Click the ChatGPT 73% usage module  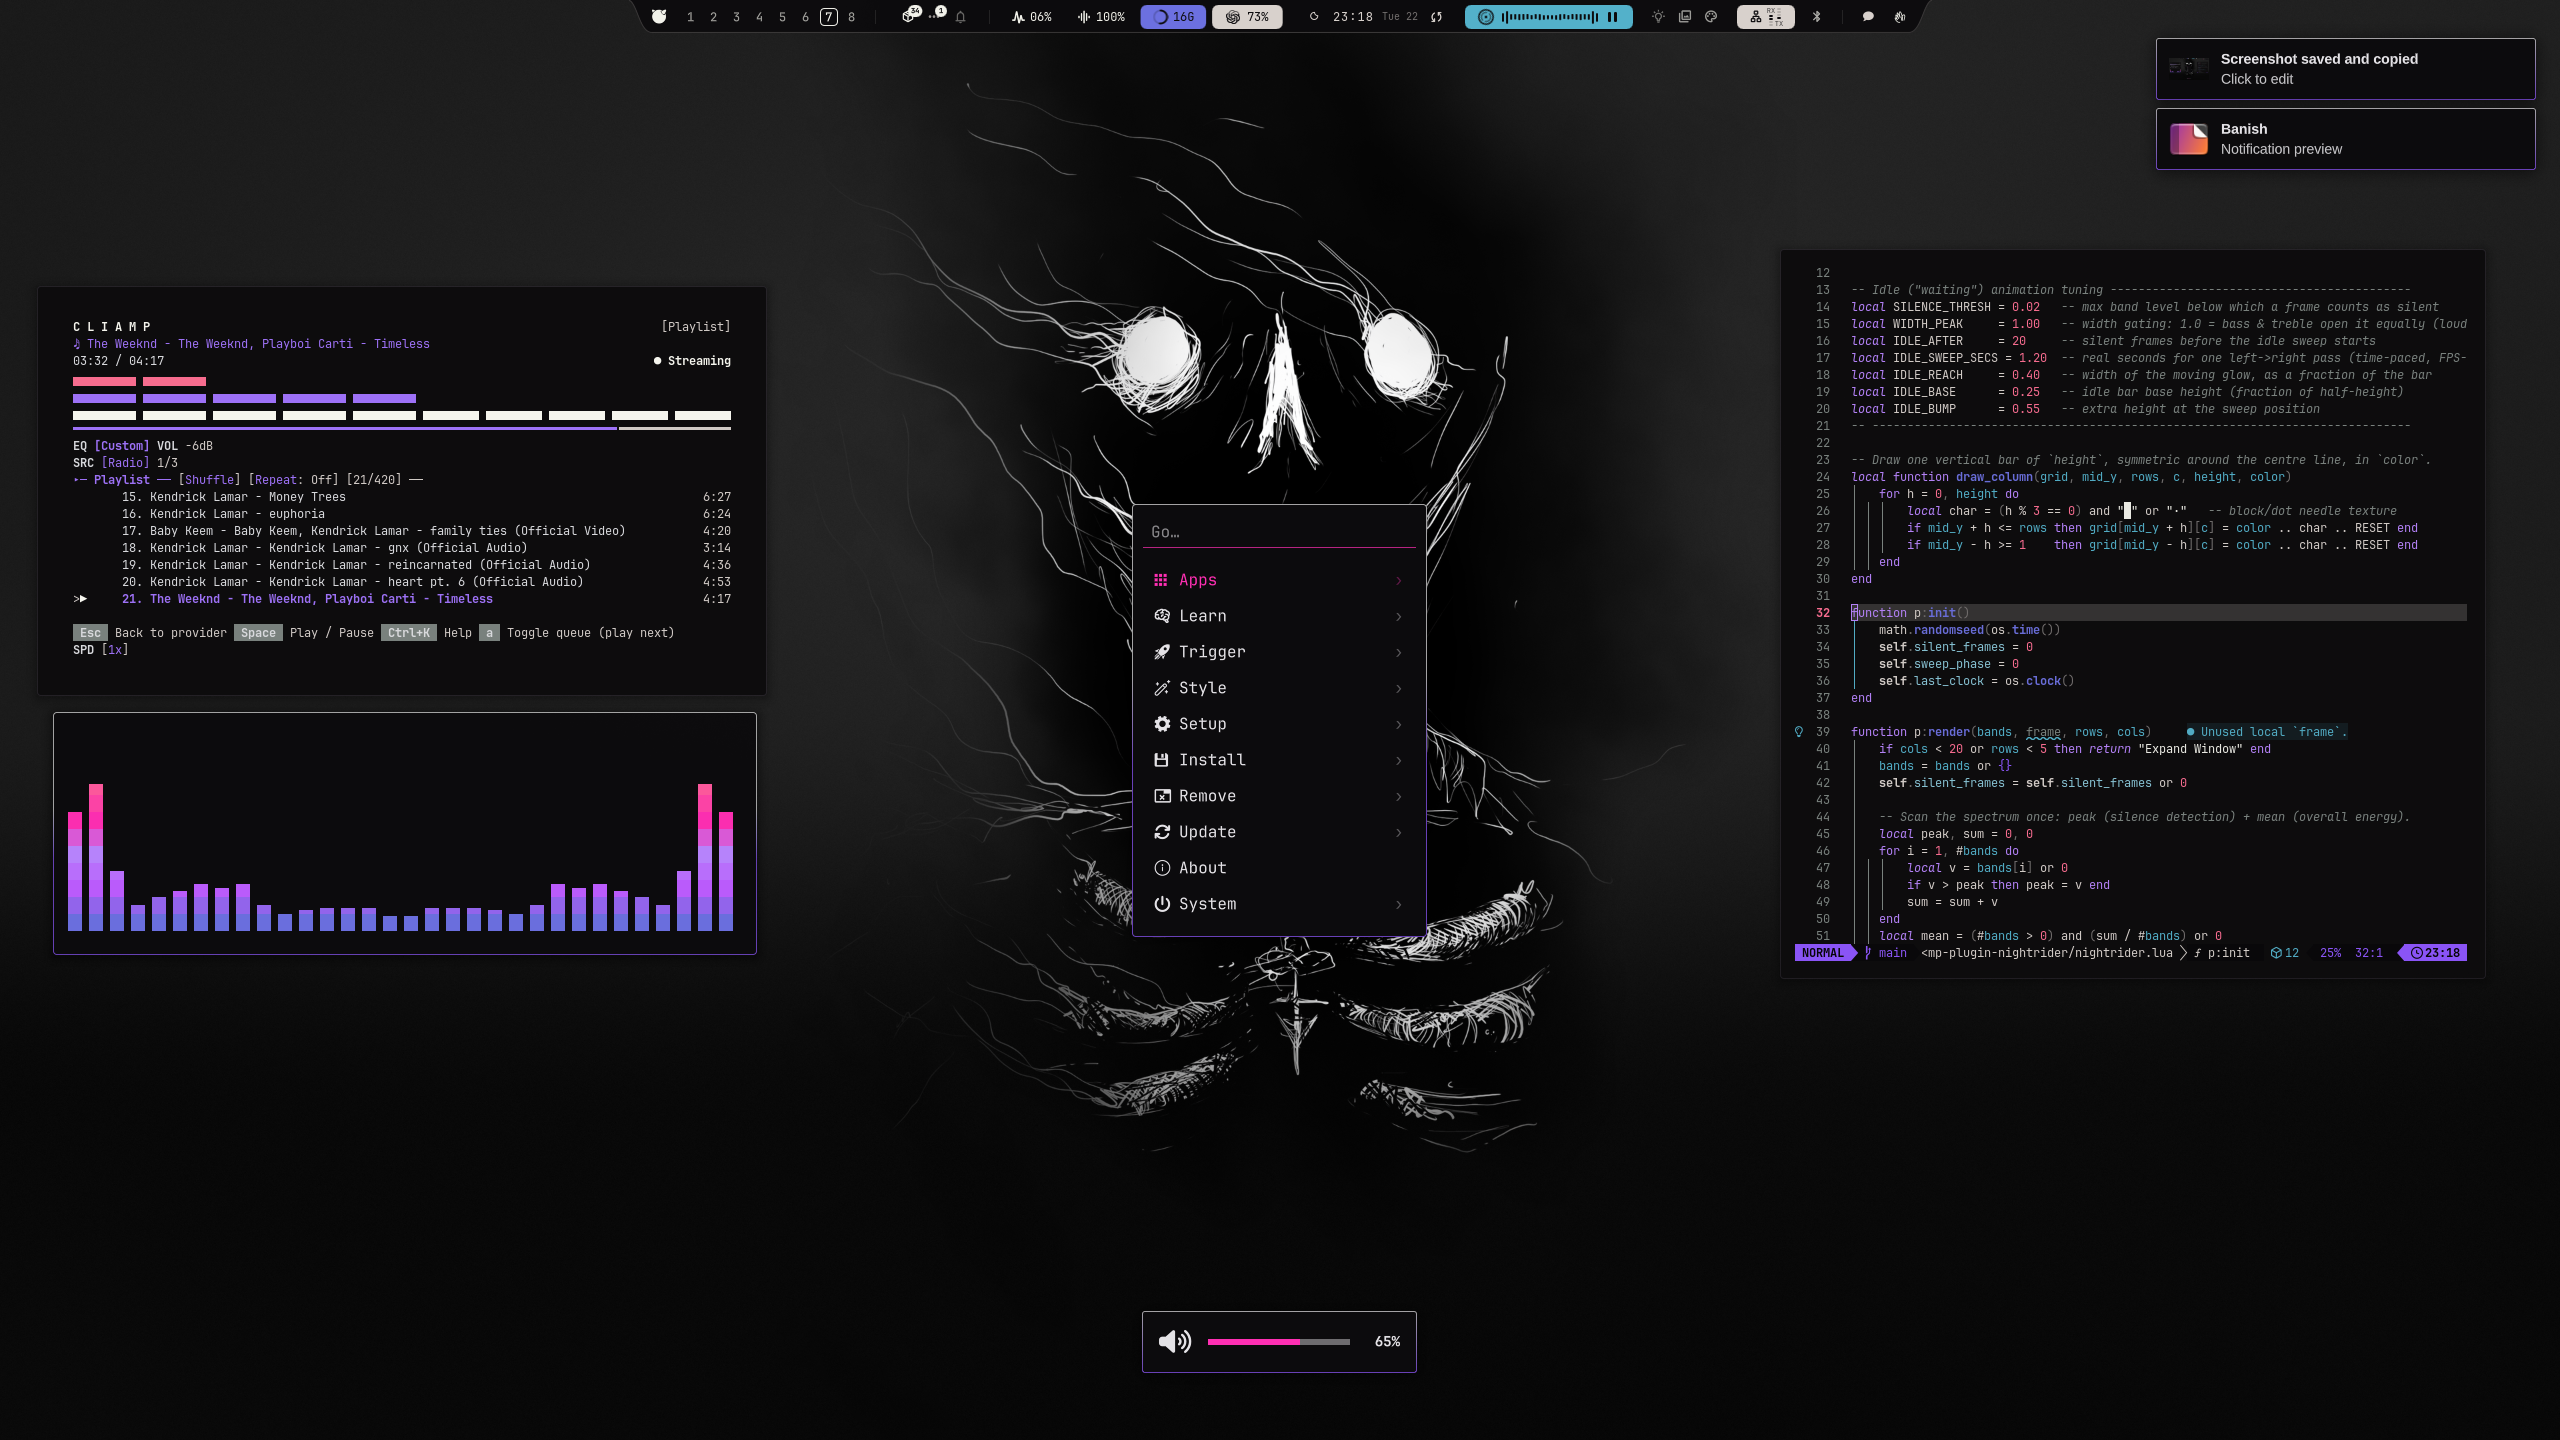(x=1247, y=17)
